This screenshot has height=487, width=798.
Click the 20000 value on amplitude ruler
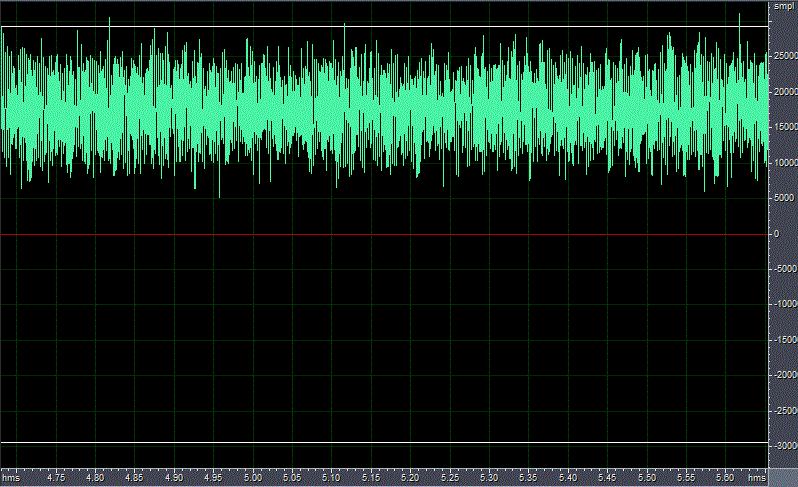[x=783, y=92]
